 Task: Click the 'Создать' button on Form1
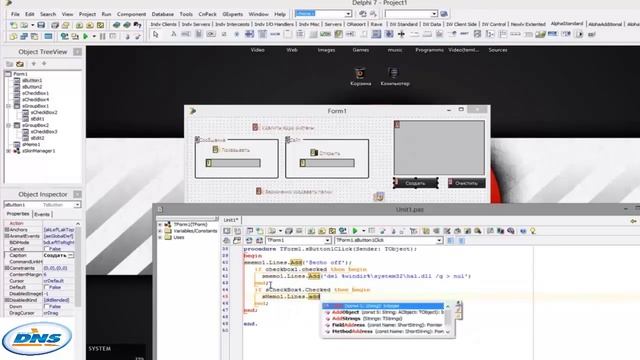click(416, 183)
